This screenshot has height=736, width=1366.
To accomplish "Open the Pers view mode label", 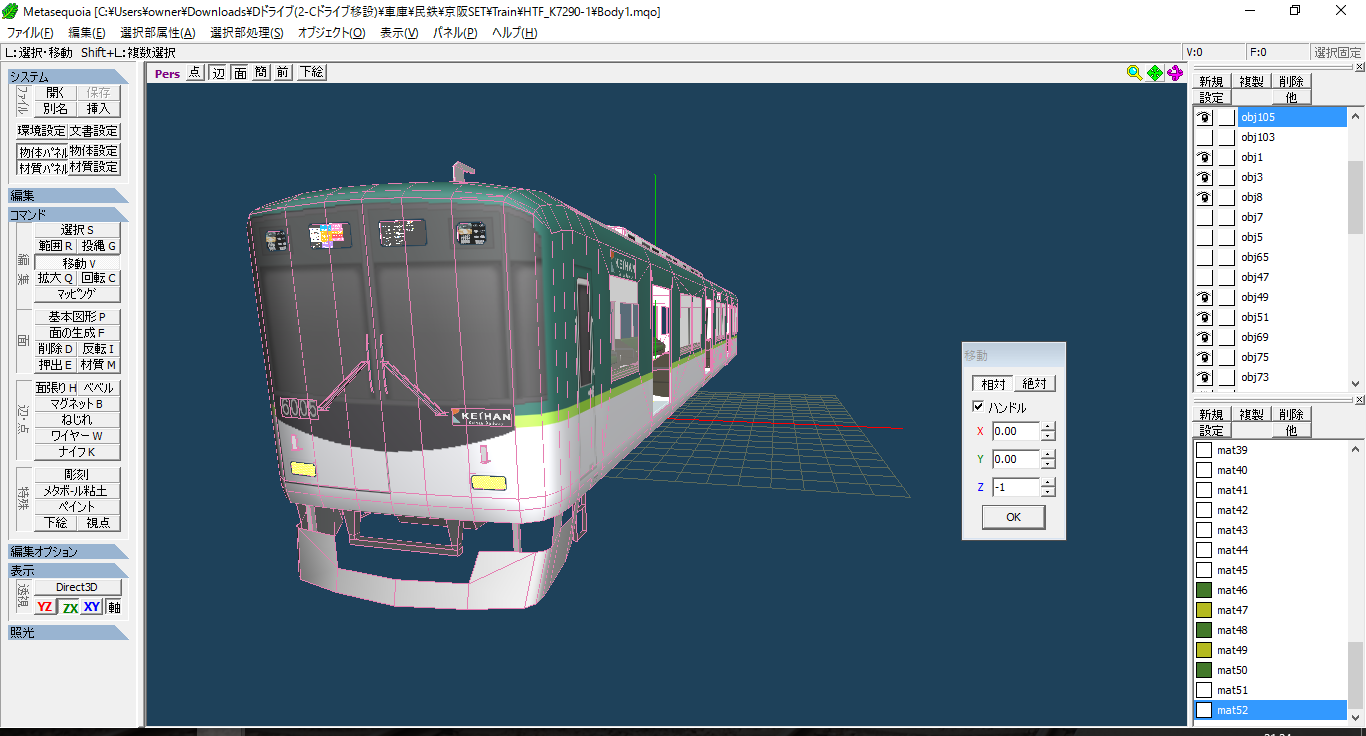I will [x=167, y=72].
